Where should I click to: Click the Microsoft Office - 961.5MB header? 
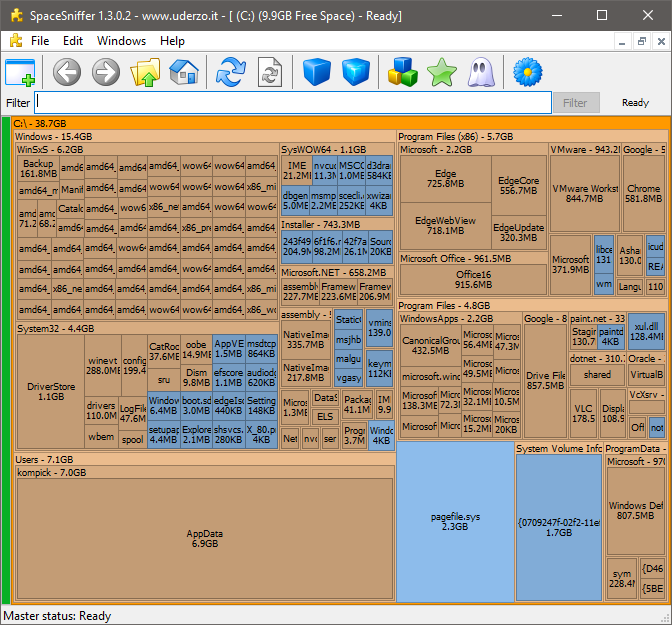click(x=473, y=258)
